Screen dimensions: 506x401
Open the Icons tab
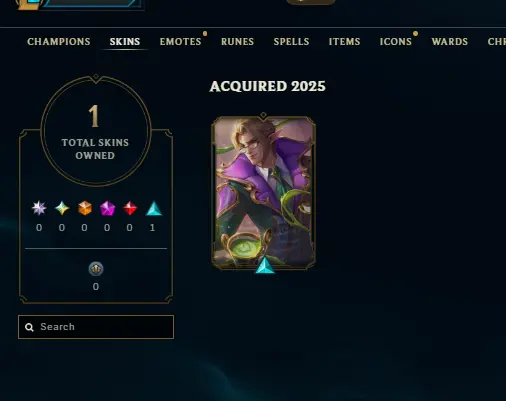point(396,42)
